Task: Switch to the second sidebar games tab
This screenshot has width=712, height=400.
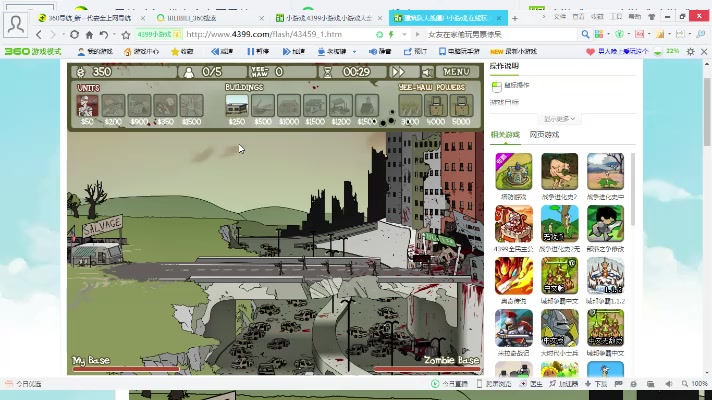Action: point(544,134)
